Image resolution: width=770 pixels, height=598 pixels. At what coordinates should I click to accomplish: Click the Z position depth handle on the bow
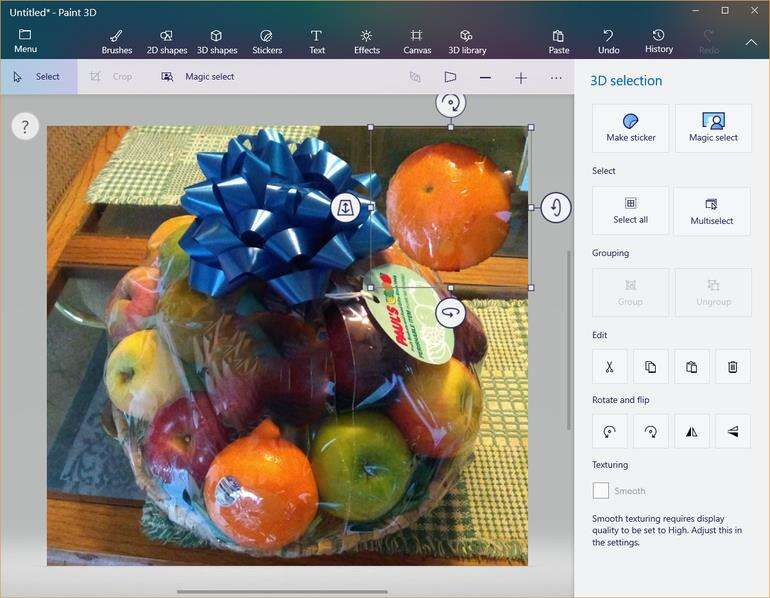[x=346, y=207]
